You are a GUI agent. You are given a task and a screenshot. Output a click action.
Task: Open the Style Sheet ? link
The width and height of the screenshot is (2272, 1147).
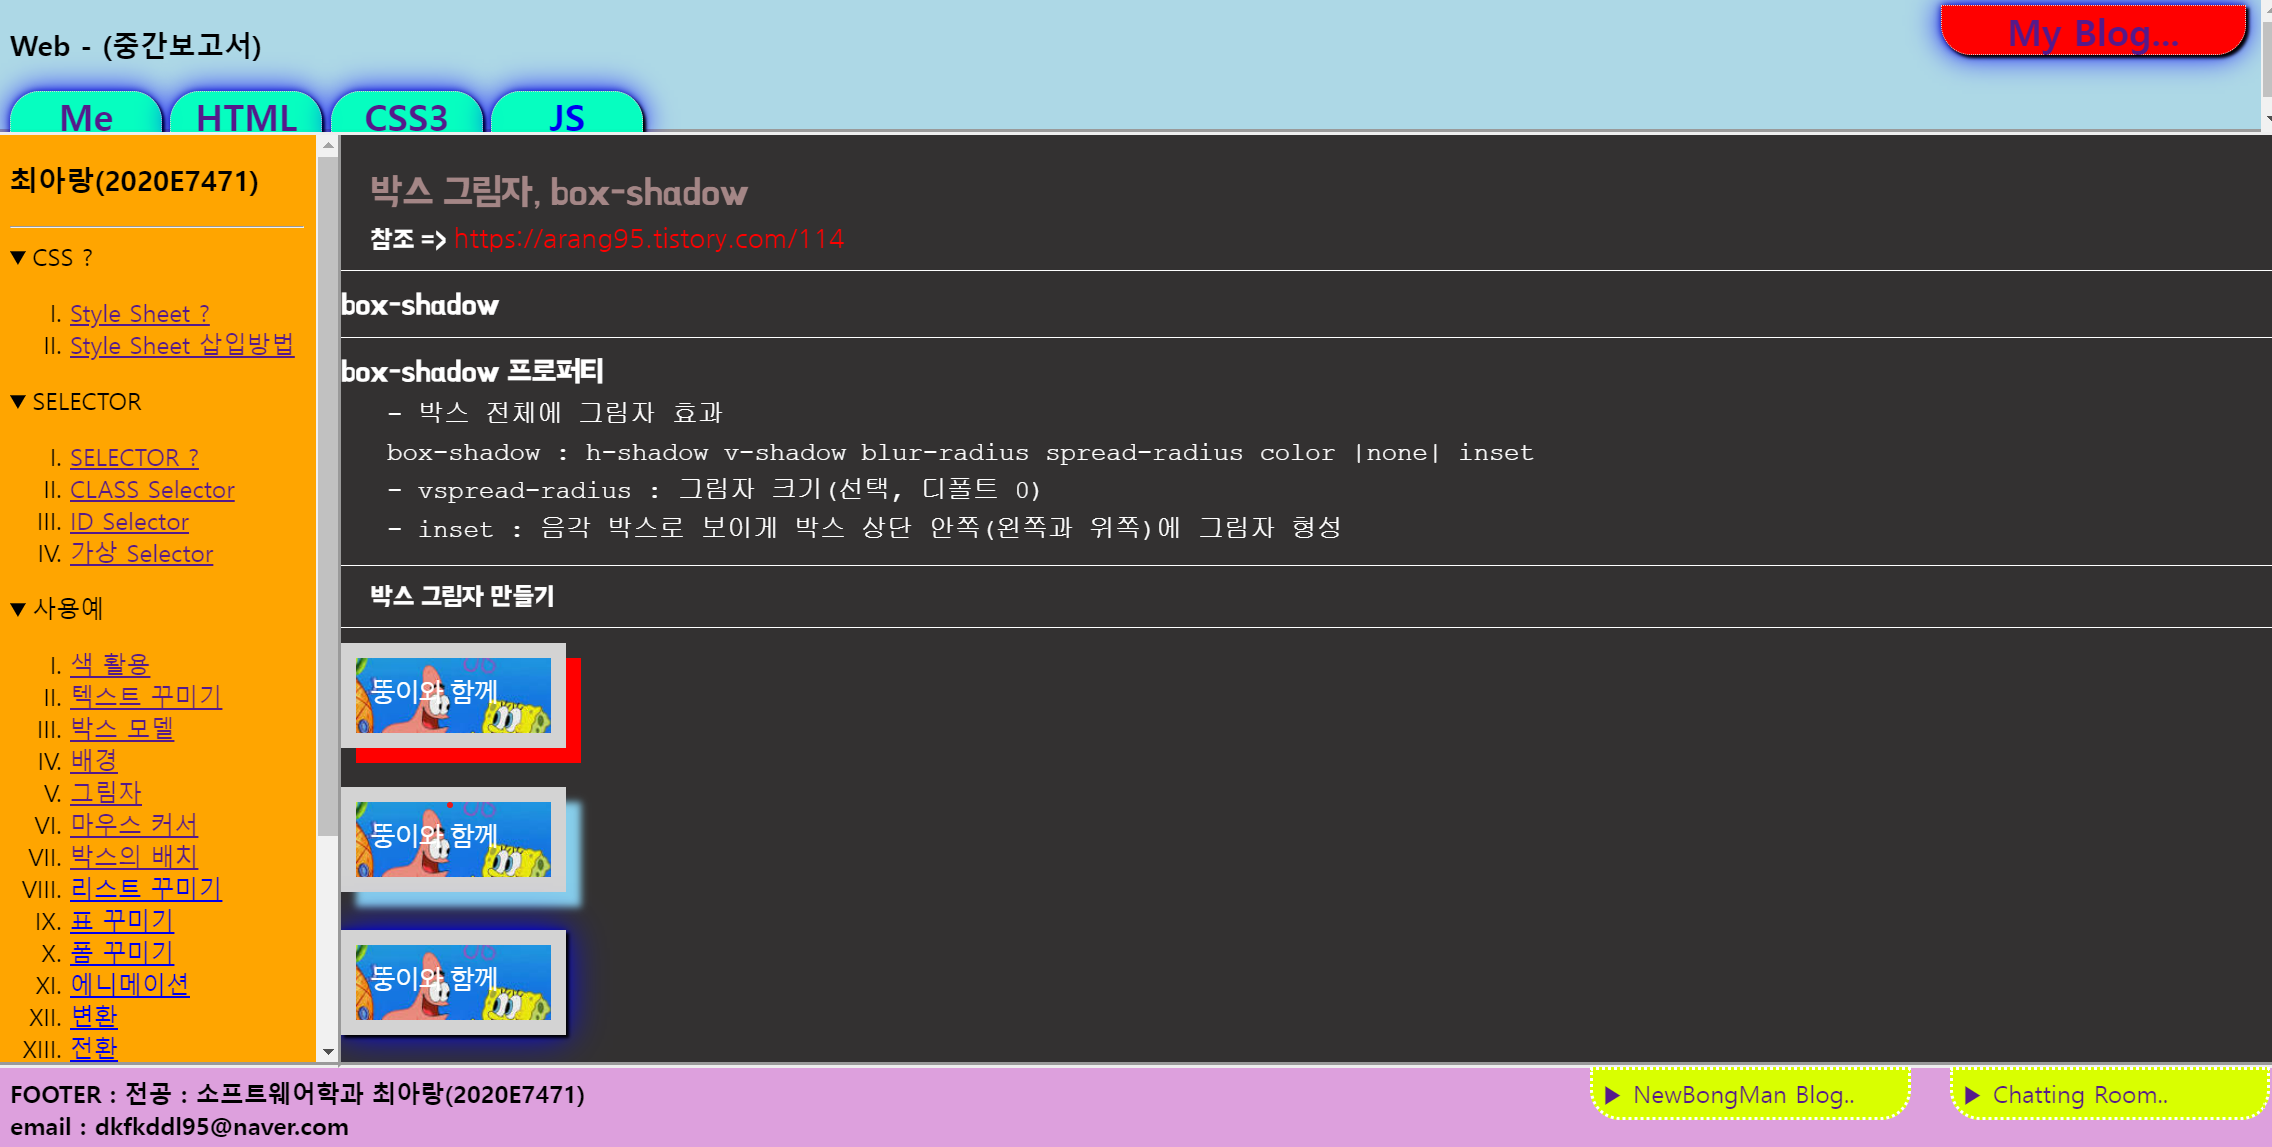139,314
